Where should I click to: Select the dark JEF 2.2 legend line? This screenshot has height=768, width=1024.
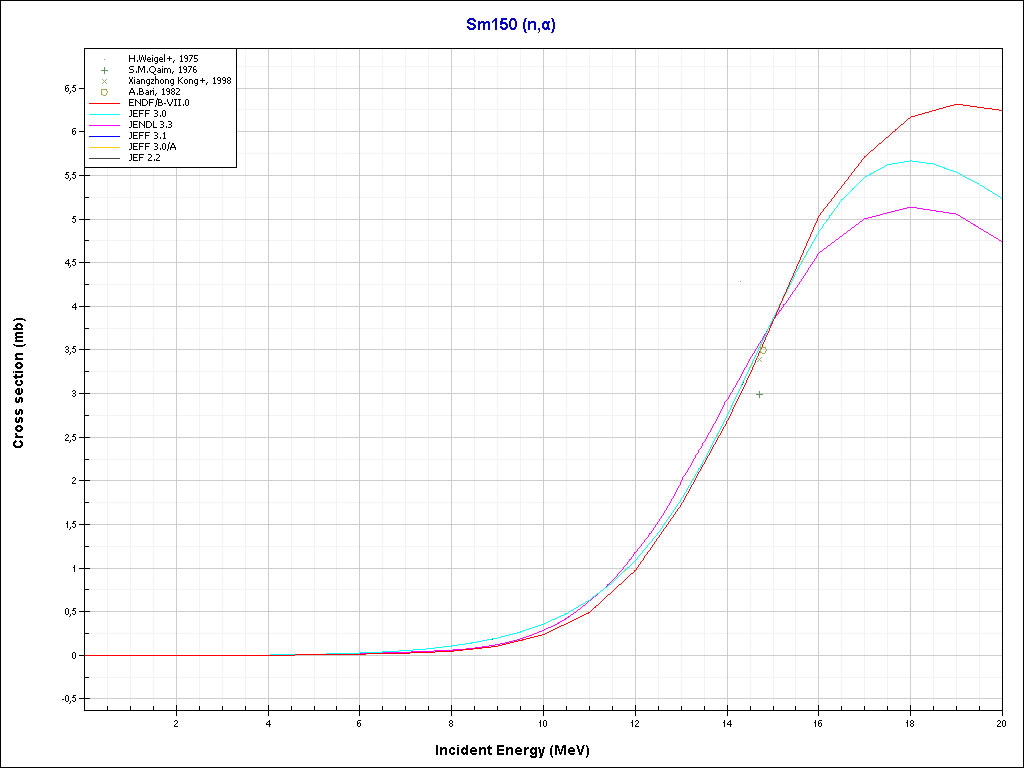pos(104,158)
